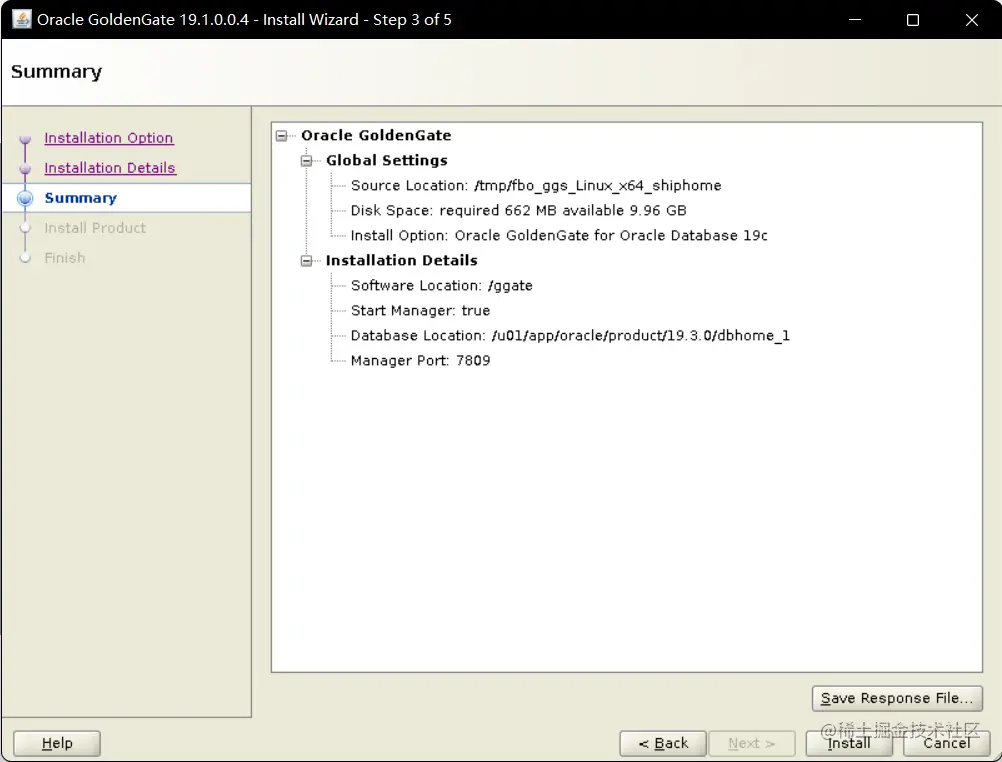
Task: Collapse the Global Settings branch
Action: 308,160
